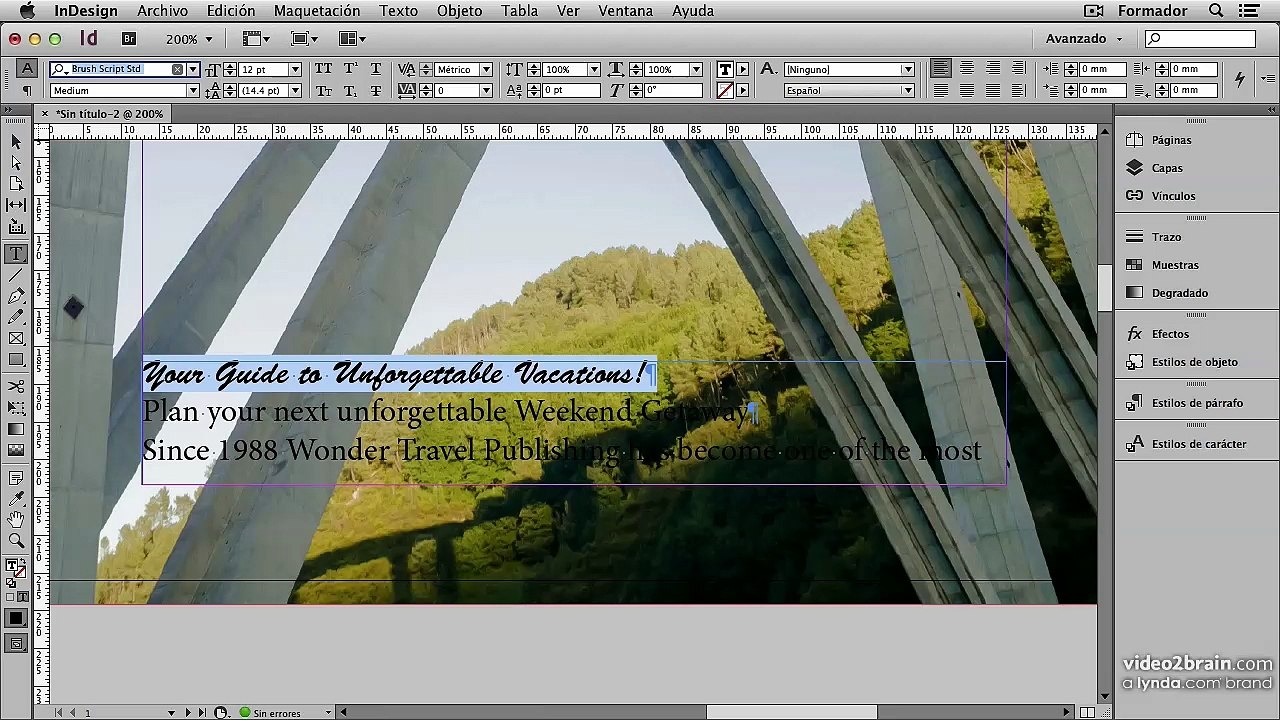
Task: Open the Edición menu
Action: point(231,11)
